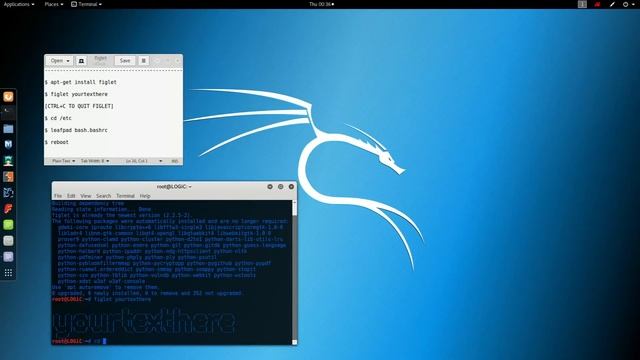Click the workspace indicator in top panel
The height and width of the screenshot is (360, 640).
click(582, 4)
